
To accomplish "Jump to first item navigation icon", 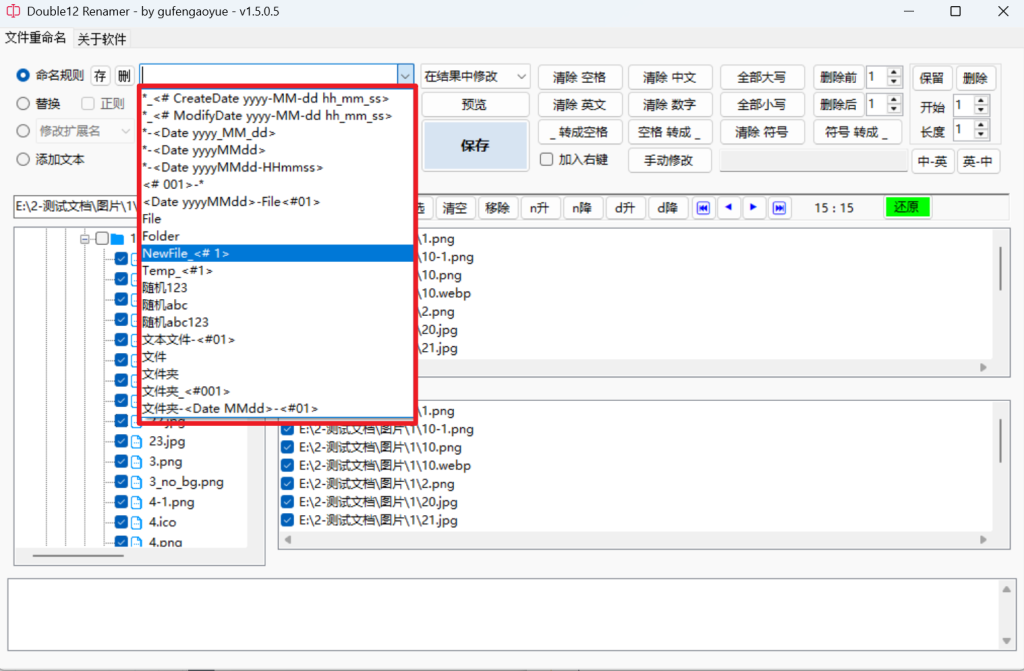I will pyautogui.click(x=703, y=208).
